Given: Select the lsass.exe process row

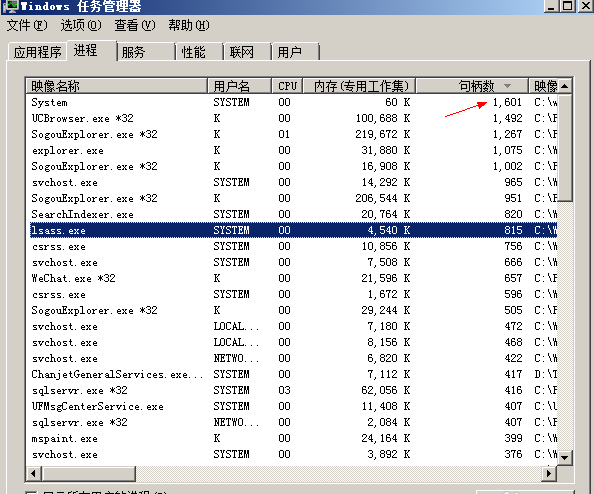Looking at the screenshot, I should (x=294, y=230).
